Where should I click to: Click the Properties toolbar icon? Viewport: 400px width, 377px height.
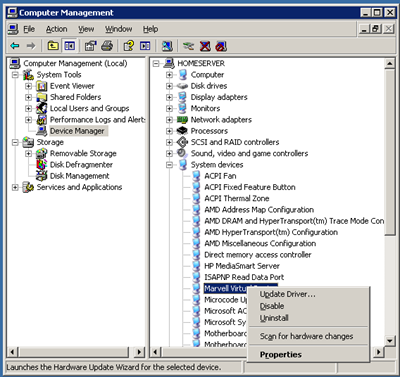coord(90,46)
